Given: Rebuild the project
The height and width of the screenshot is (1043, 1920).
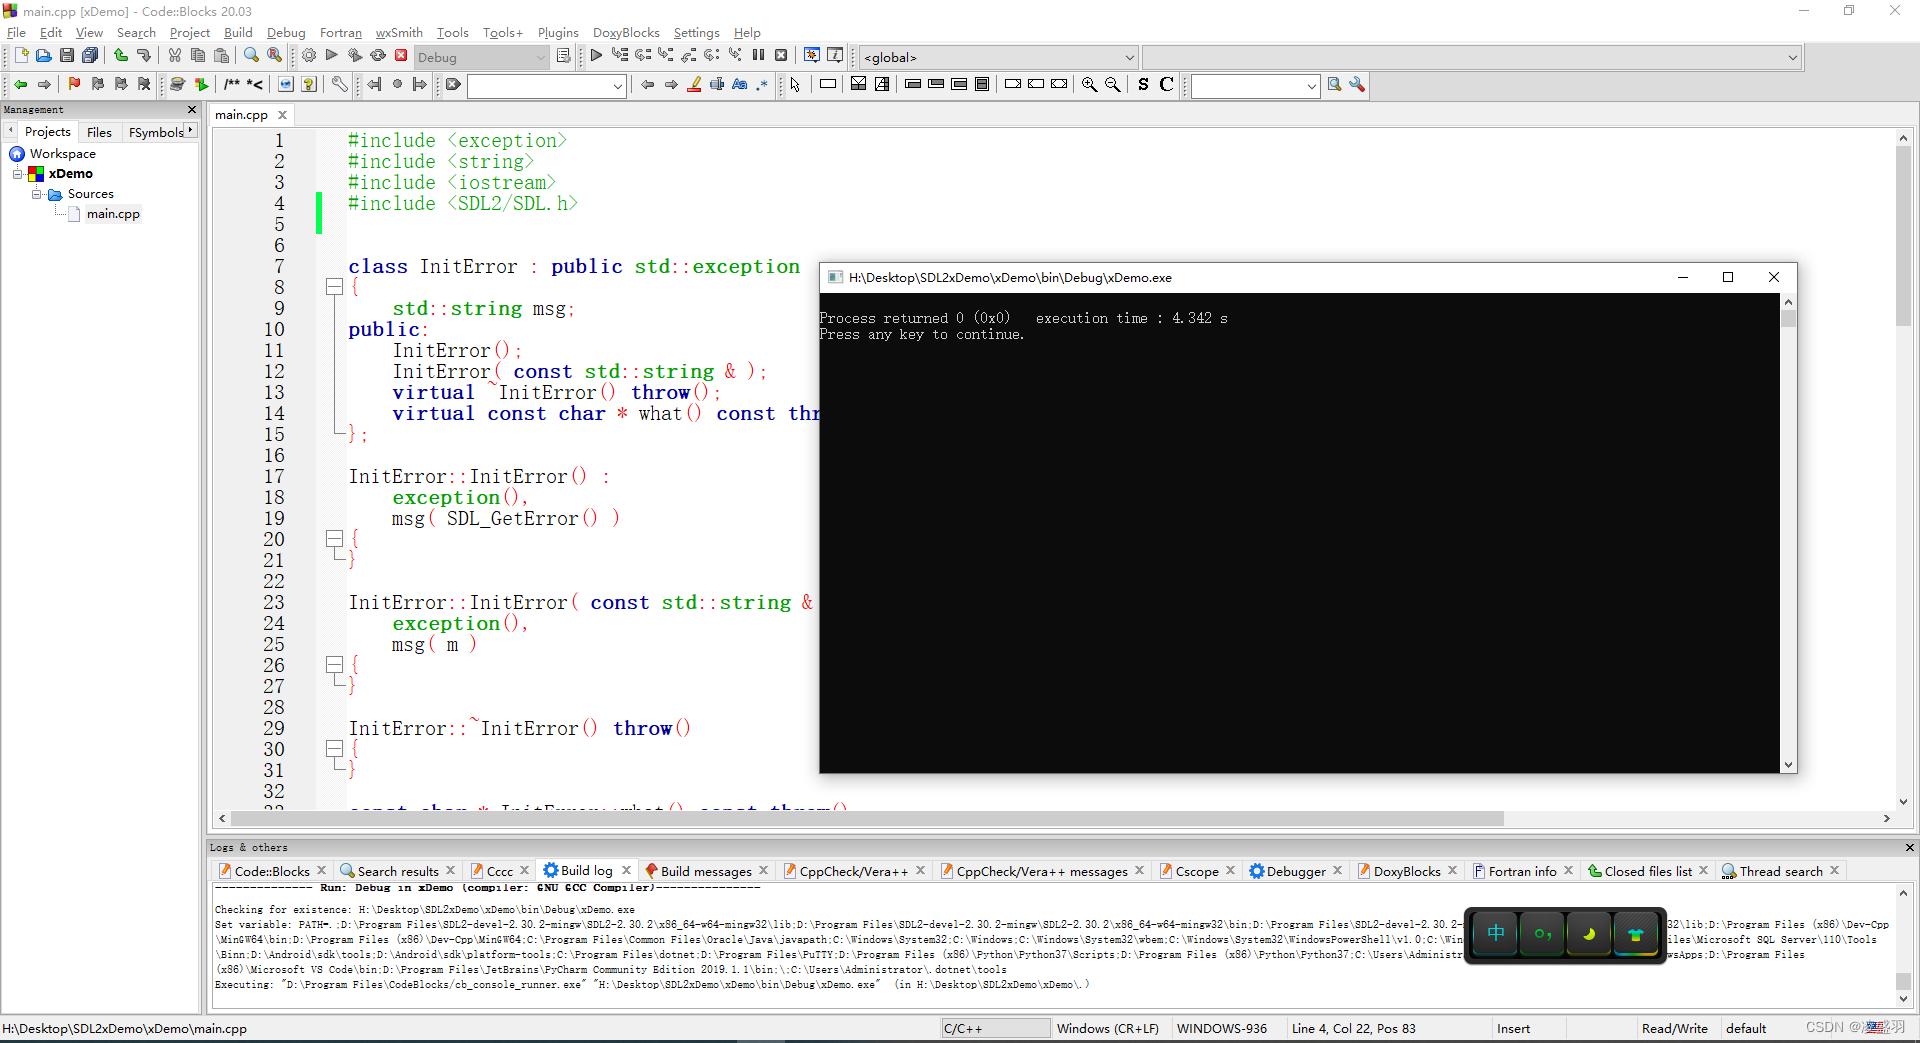Looking at the screenshot, I should click(x=378, y=56).
